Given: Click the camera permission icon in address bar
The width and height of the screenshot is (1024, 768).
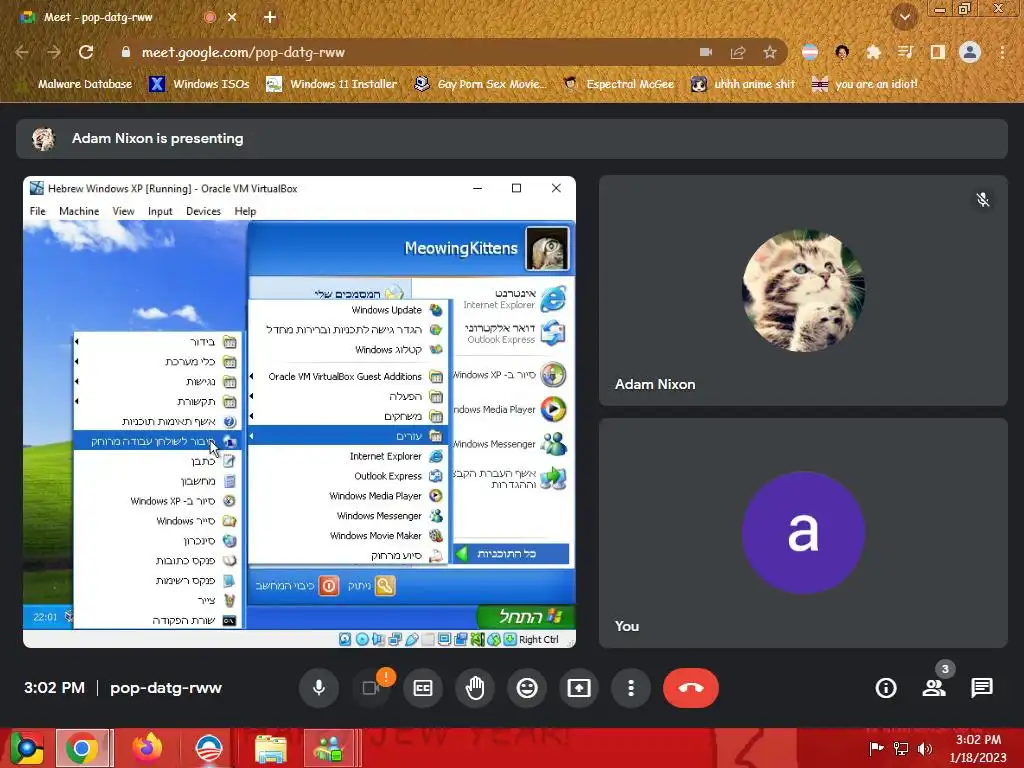Looking at the screenshot, I should (x=706, y=52).
